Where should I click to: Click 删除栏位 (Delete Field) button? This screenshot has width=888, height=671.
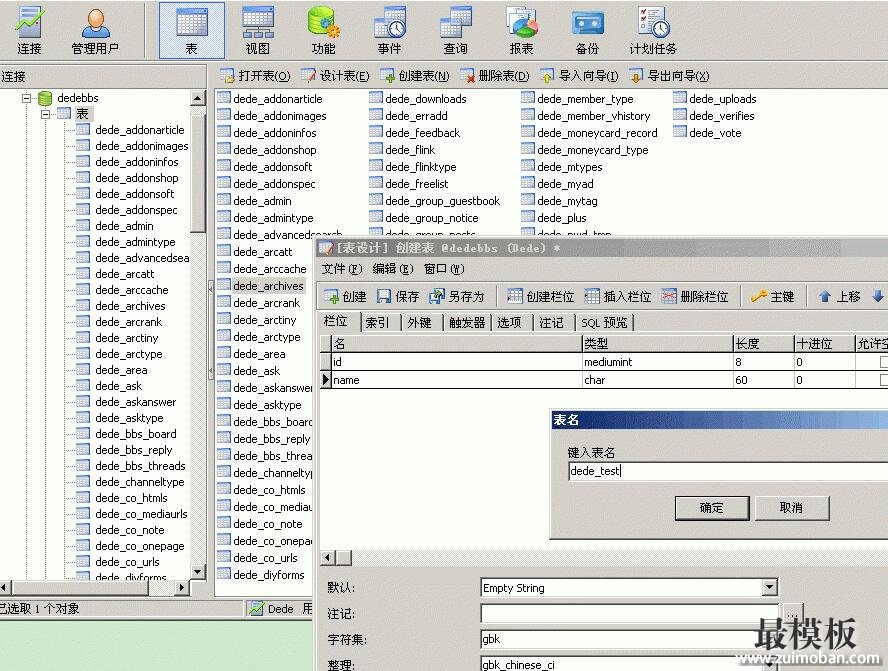point(694,296)
